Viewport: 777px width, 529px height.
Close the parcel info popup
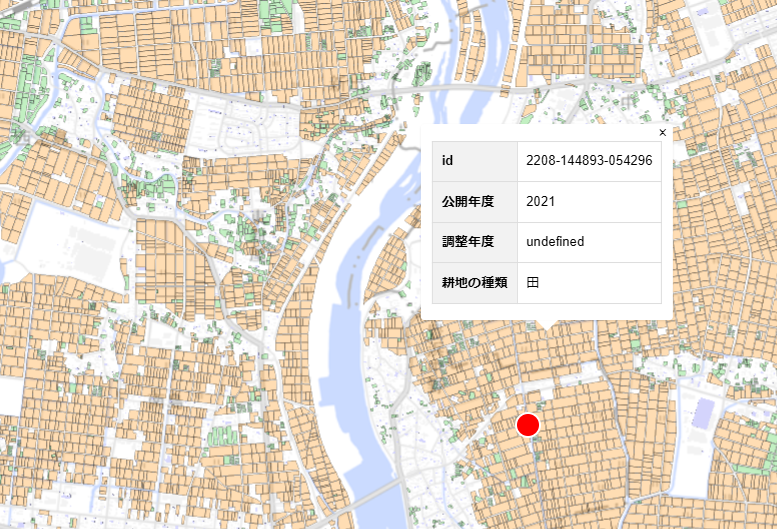[x=662, y=132]
